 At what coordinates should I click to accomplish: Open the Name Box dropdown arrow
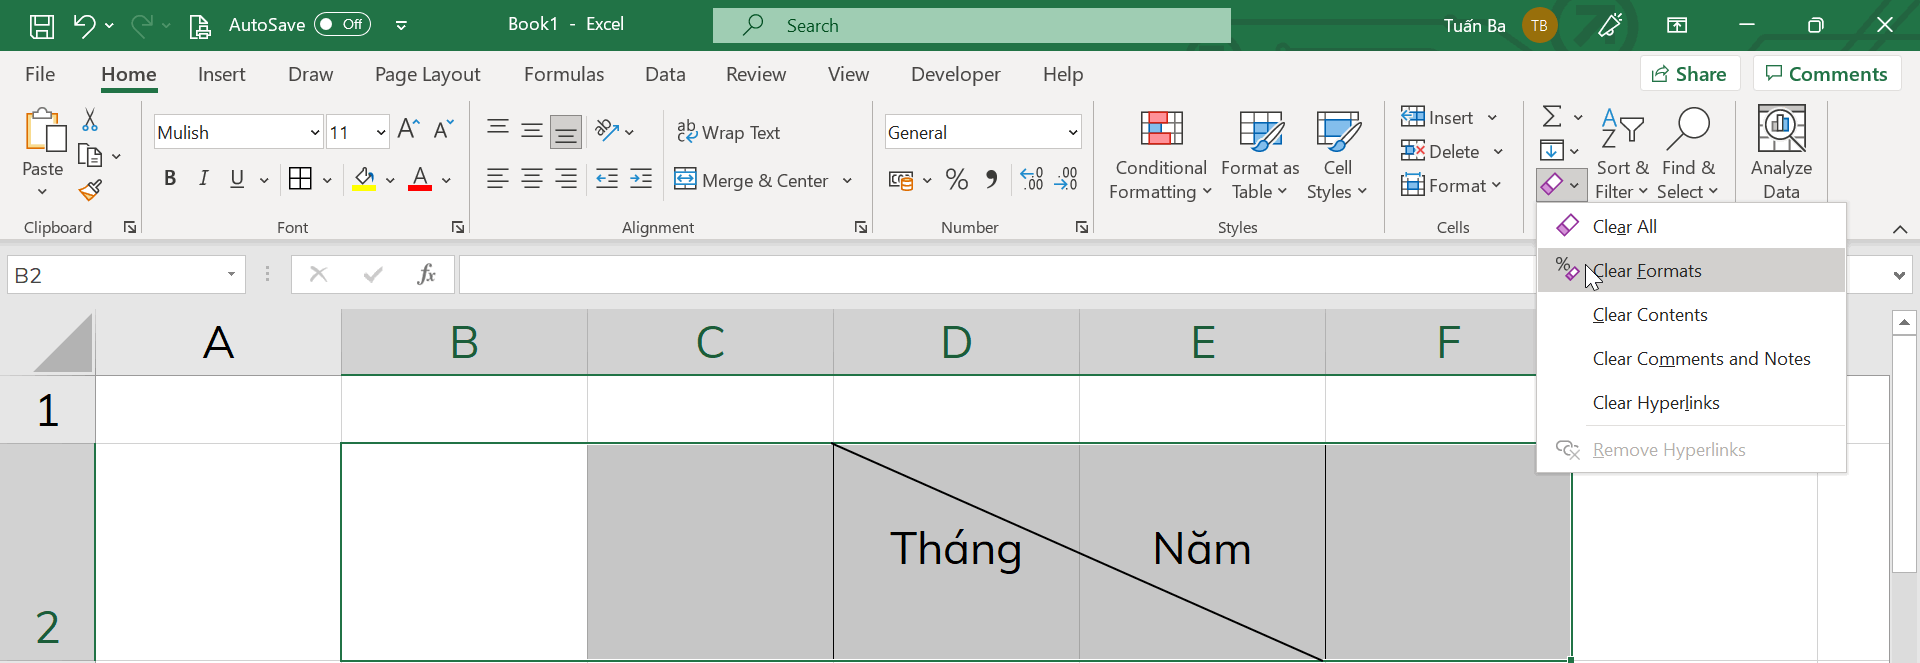tap(231, 274)
